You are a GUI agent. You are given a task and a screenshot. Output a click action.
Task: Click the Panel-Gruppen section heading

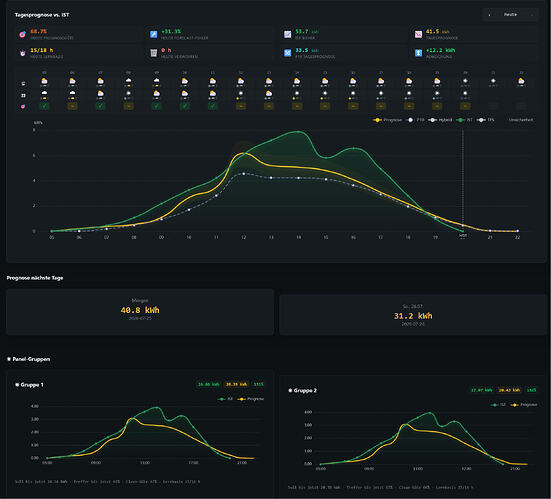point(28,359)
